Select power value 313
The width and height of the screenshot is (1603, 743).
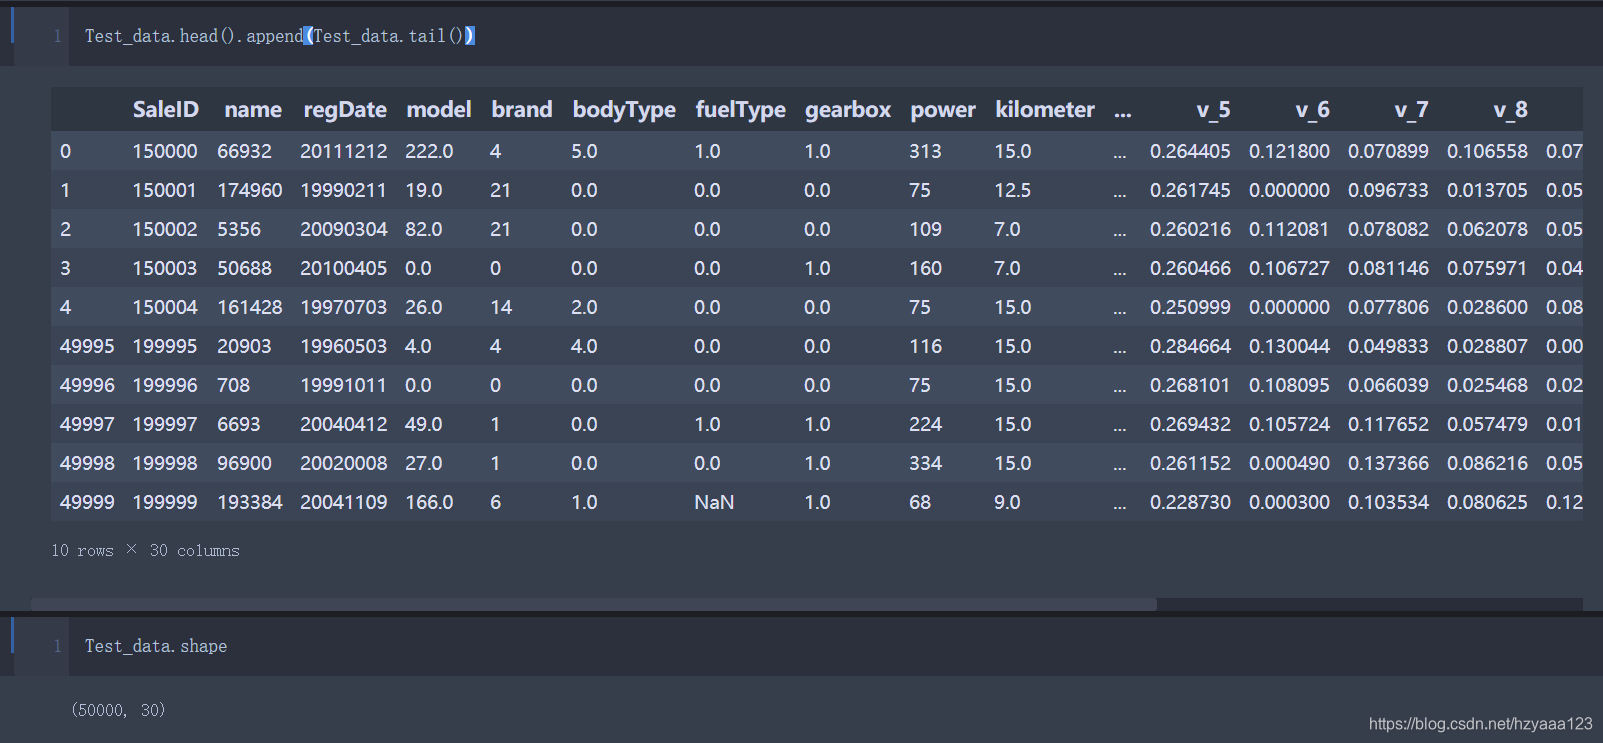(925, 151)
